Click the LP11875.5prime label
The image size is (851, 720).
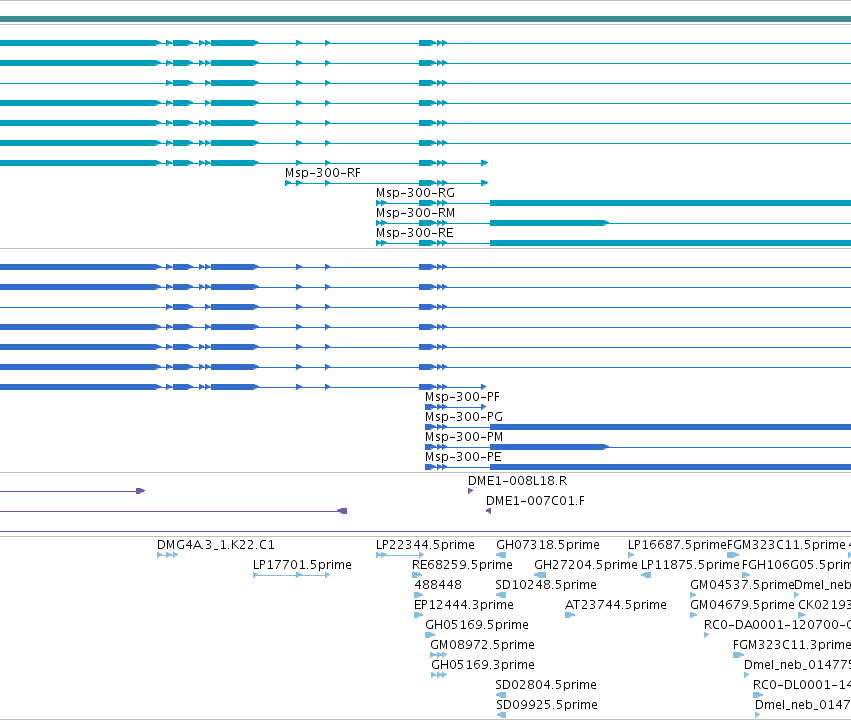point(690,565)
